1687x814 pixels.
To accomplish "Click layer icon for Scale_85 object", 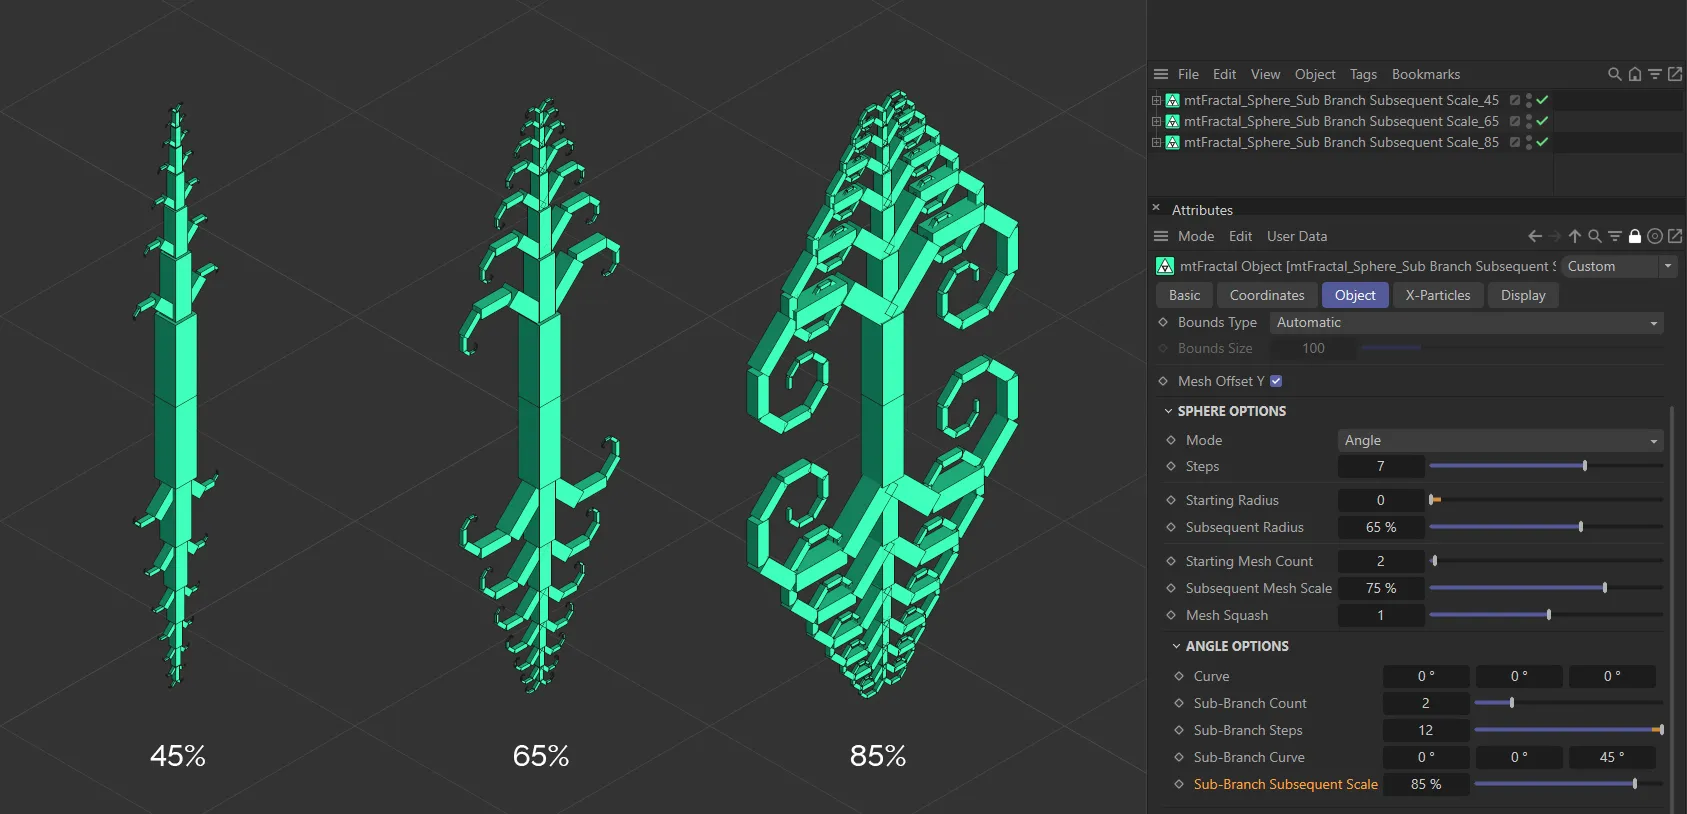I will (1515, 142).
